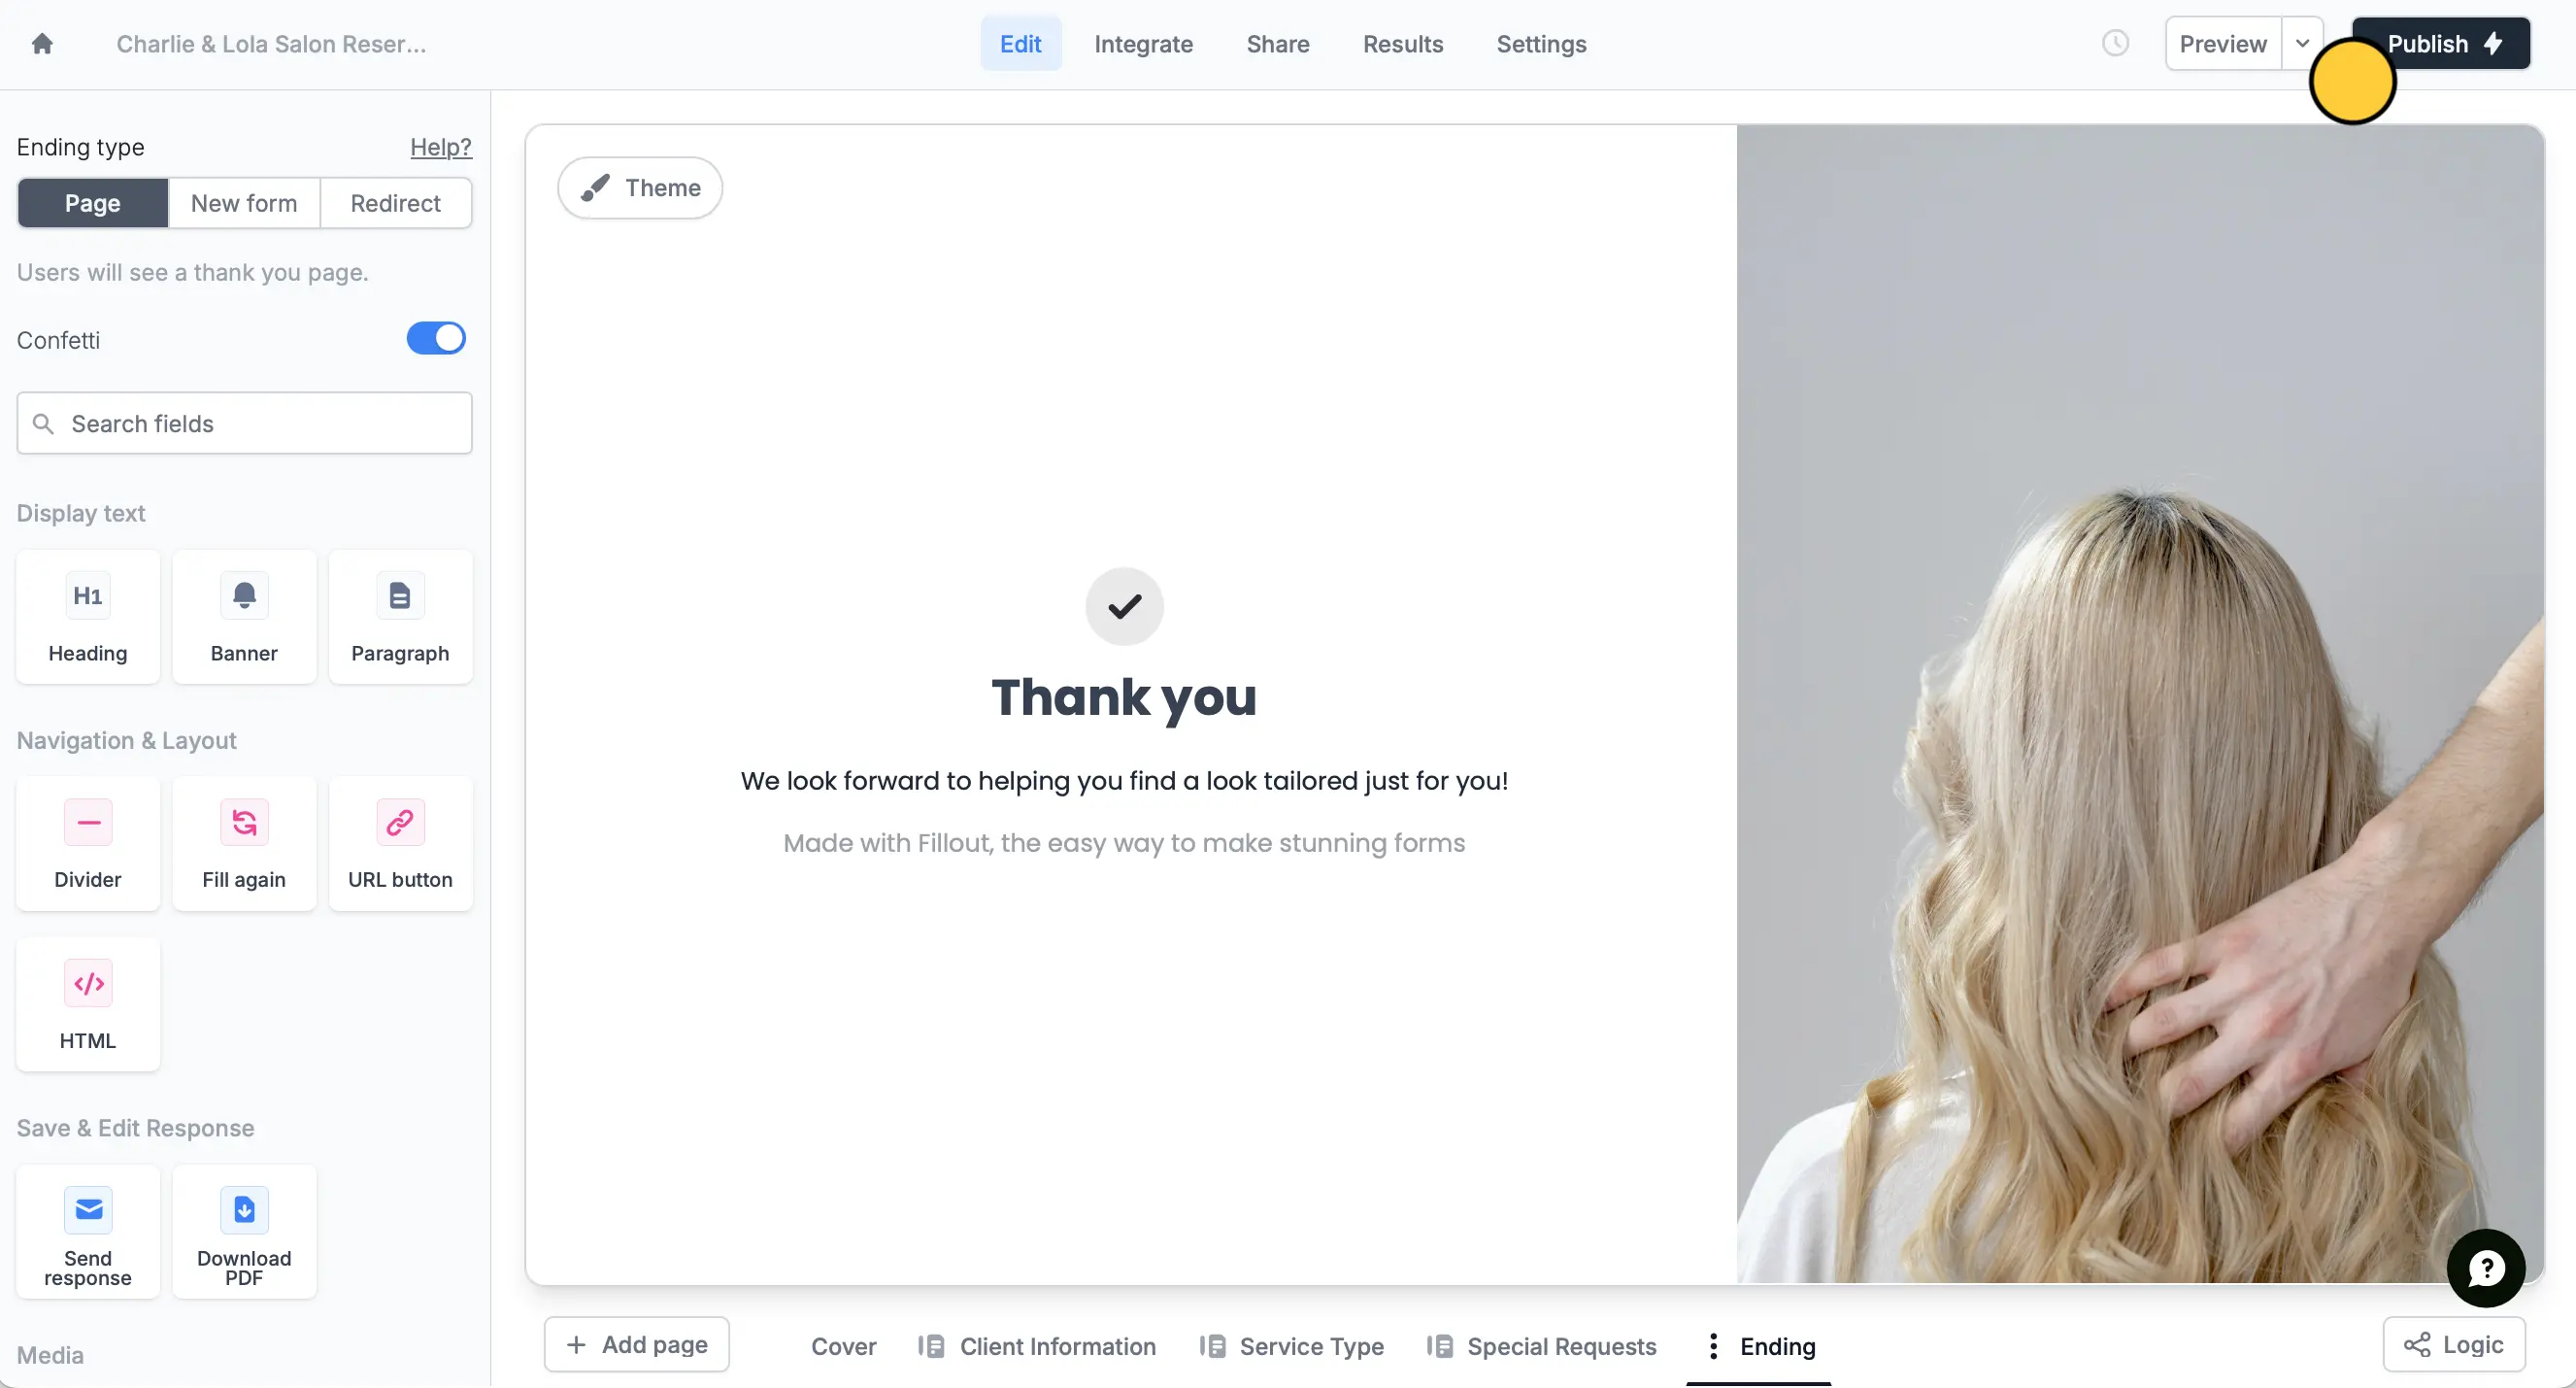Toggle the Confetti switch off
This screenshot has width=2576, height=1388.
[x=436, y=339]
